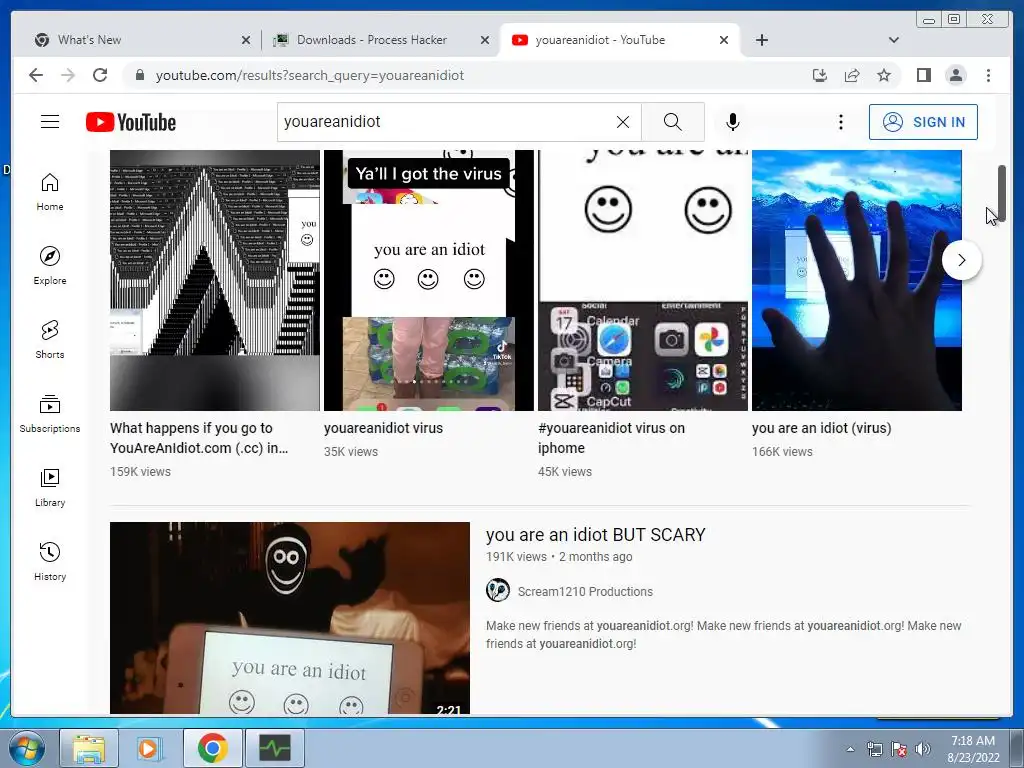Open Library in sidebar
The height and width of the screenshot is (768, 1024).
(50, 488)
